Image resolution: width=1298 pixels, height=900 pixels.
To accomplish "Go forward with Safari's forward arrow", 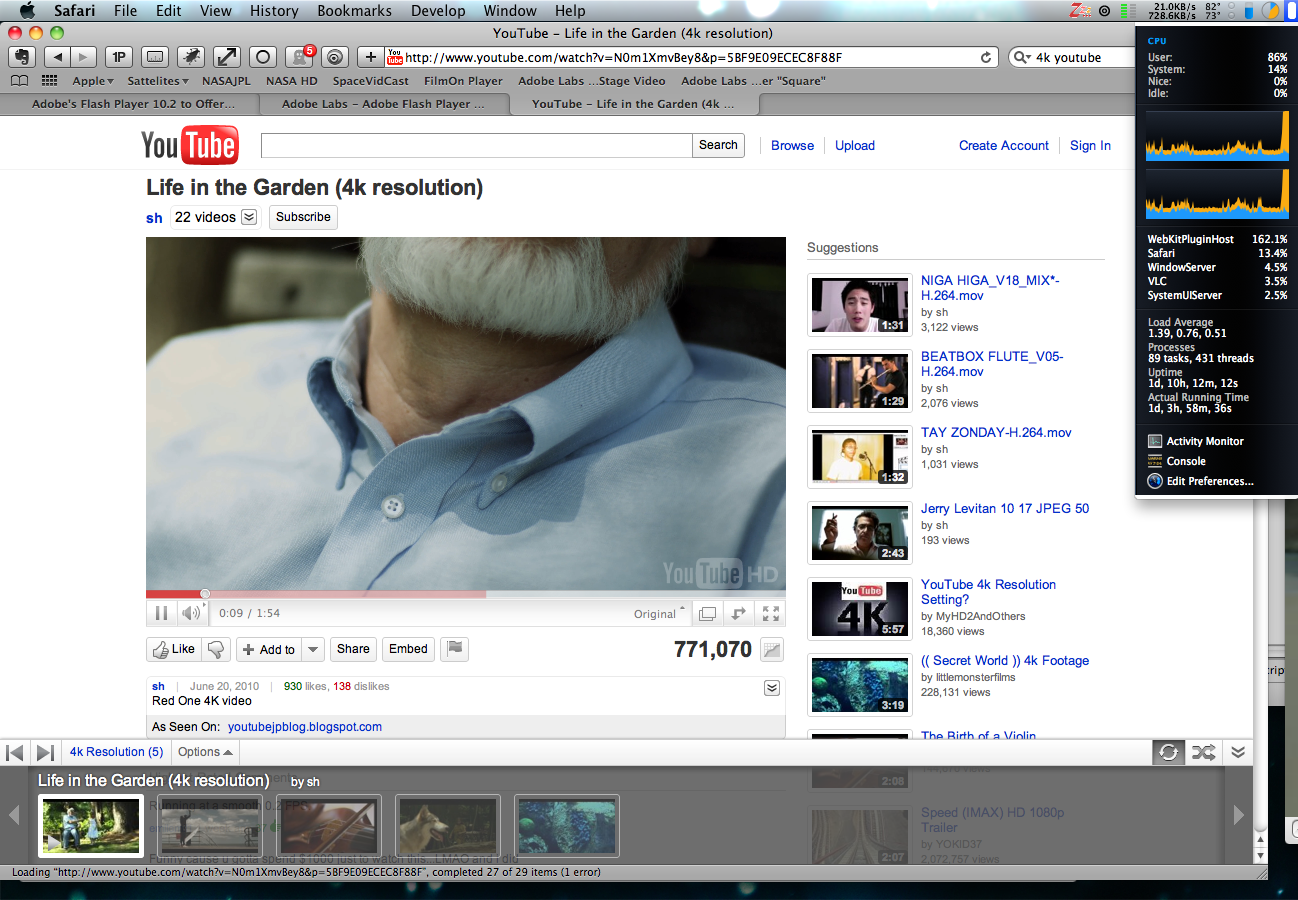I will [84, 57].
